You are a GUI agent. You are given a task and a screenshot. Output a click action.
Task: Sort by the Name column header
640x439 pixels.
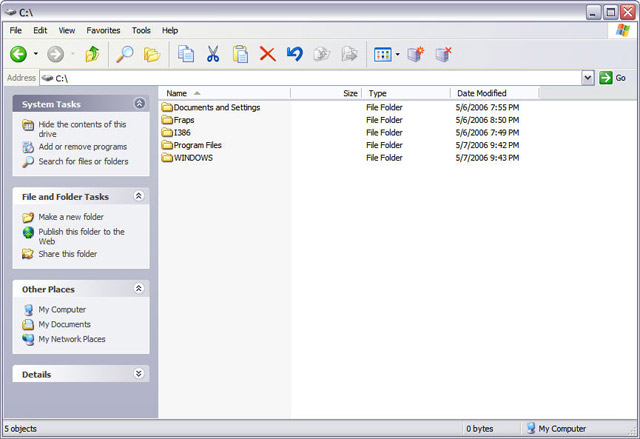224,93
